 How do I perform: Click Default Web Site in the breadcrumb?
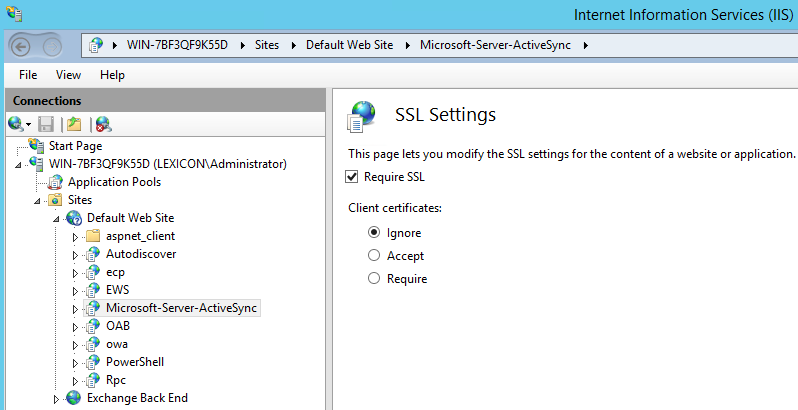(x=349, y=45)
